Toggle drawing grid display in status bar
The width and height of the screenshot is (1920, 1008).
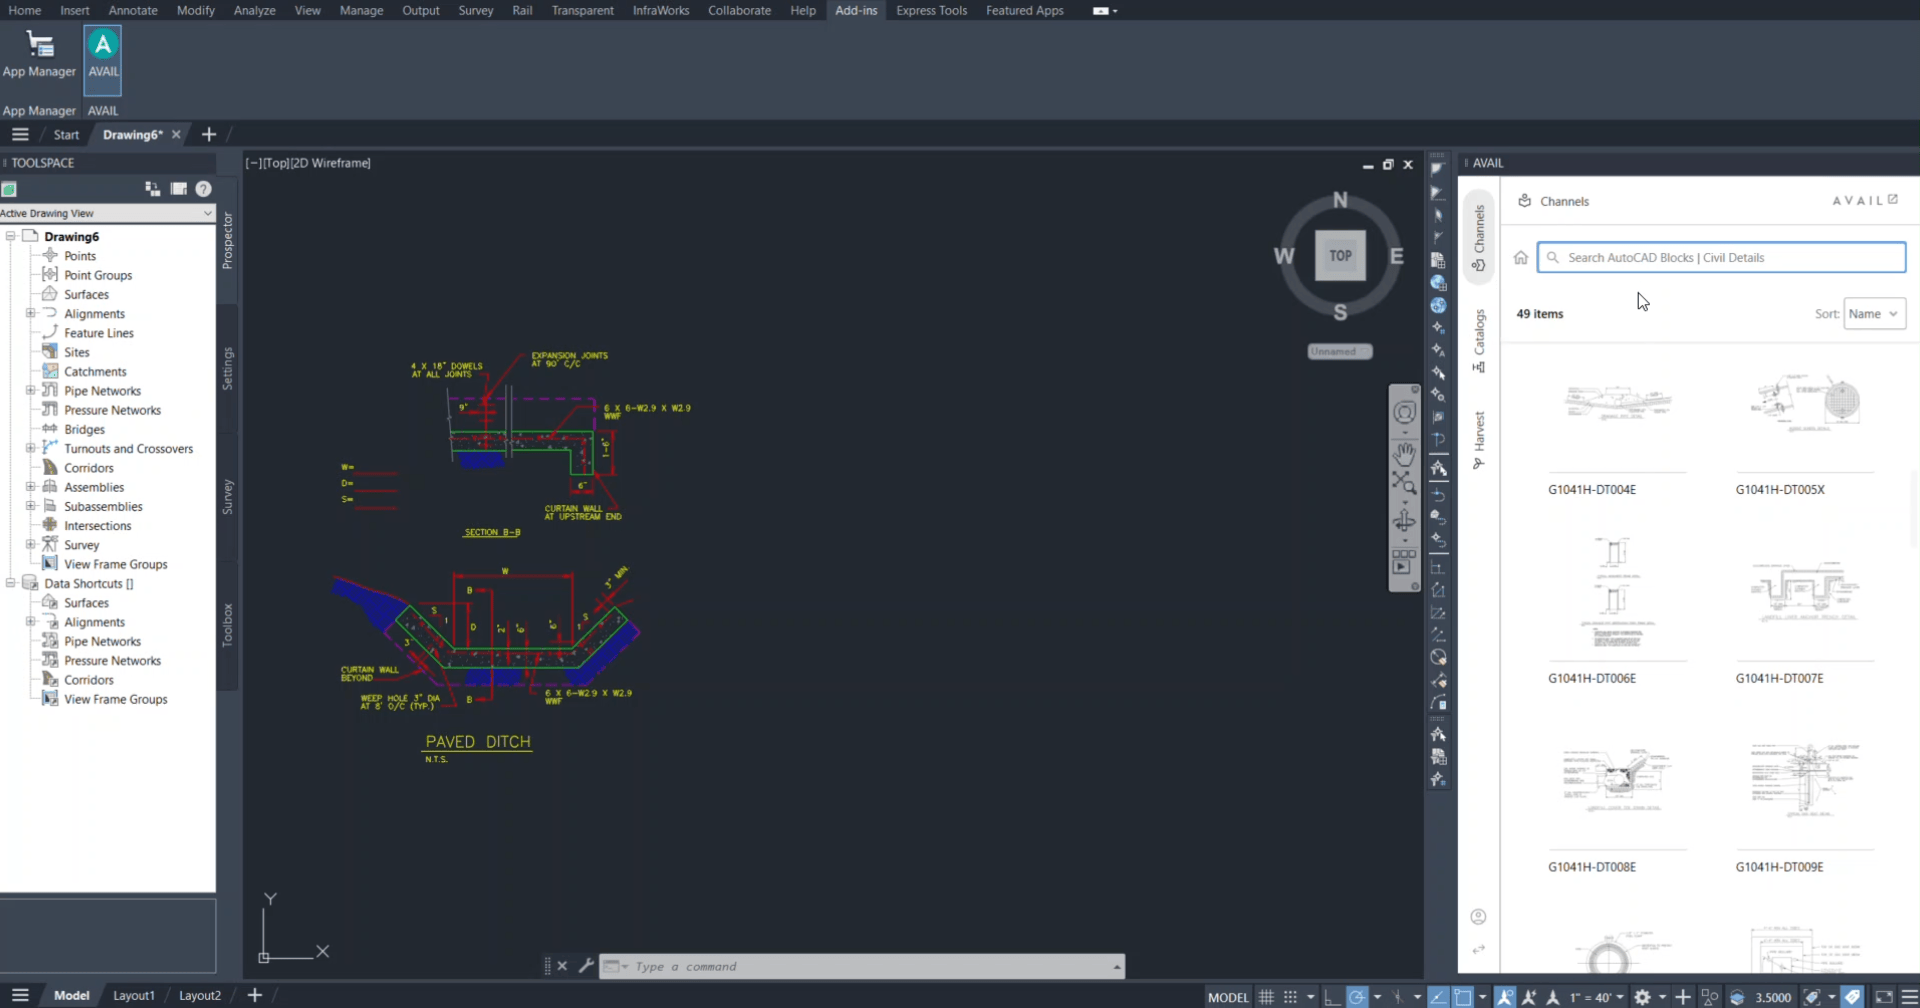coord(1266,997)
